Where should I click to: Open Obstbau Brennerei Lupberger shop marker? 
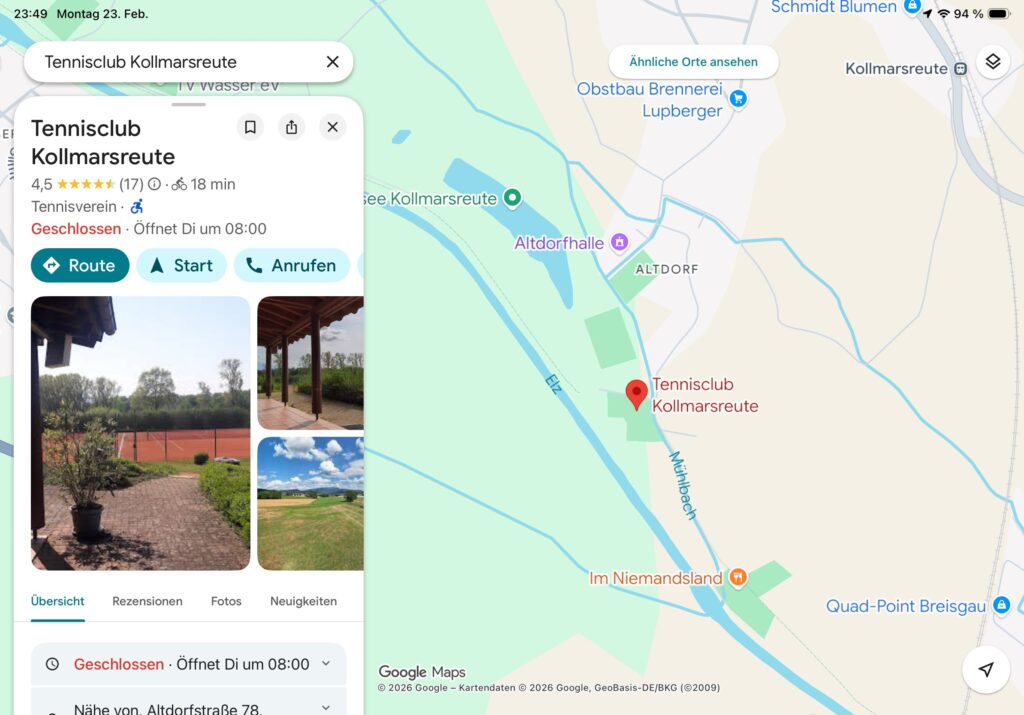[x=738, y=99]
